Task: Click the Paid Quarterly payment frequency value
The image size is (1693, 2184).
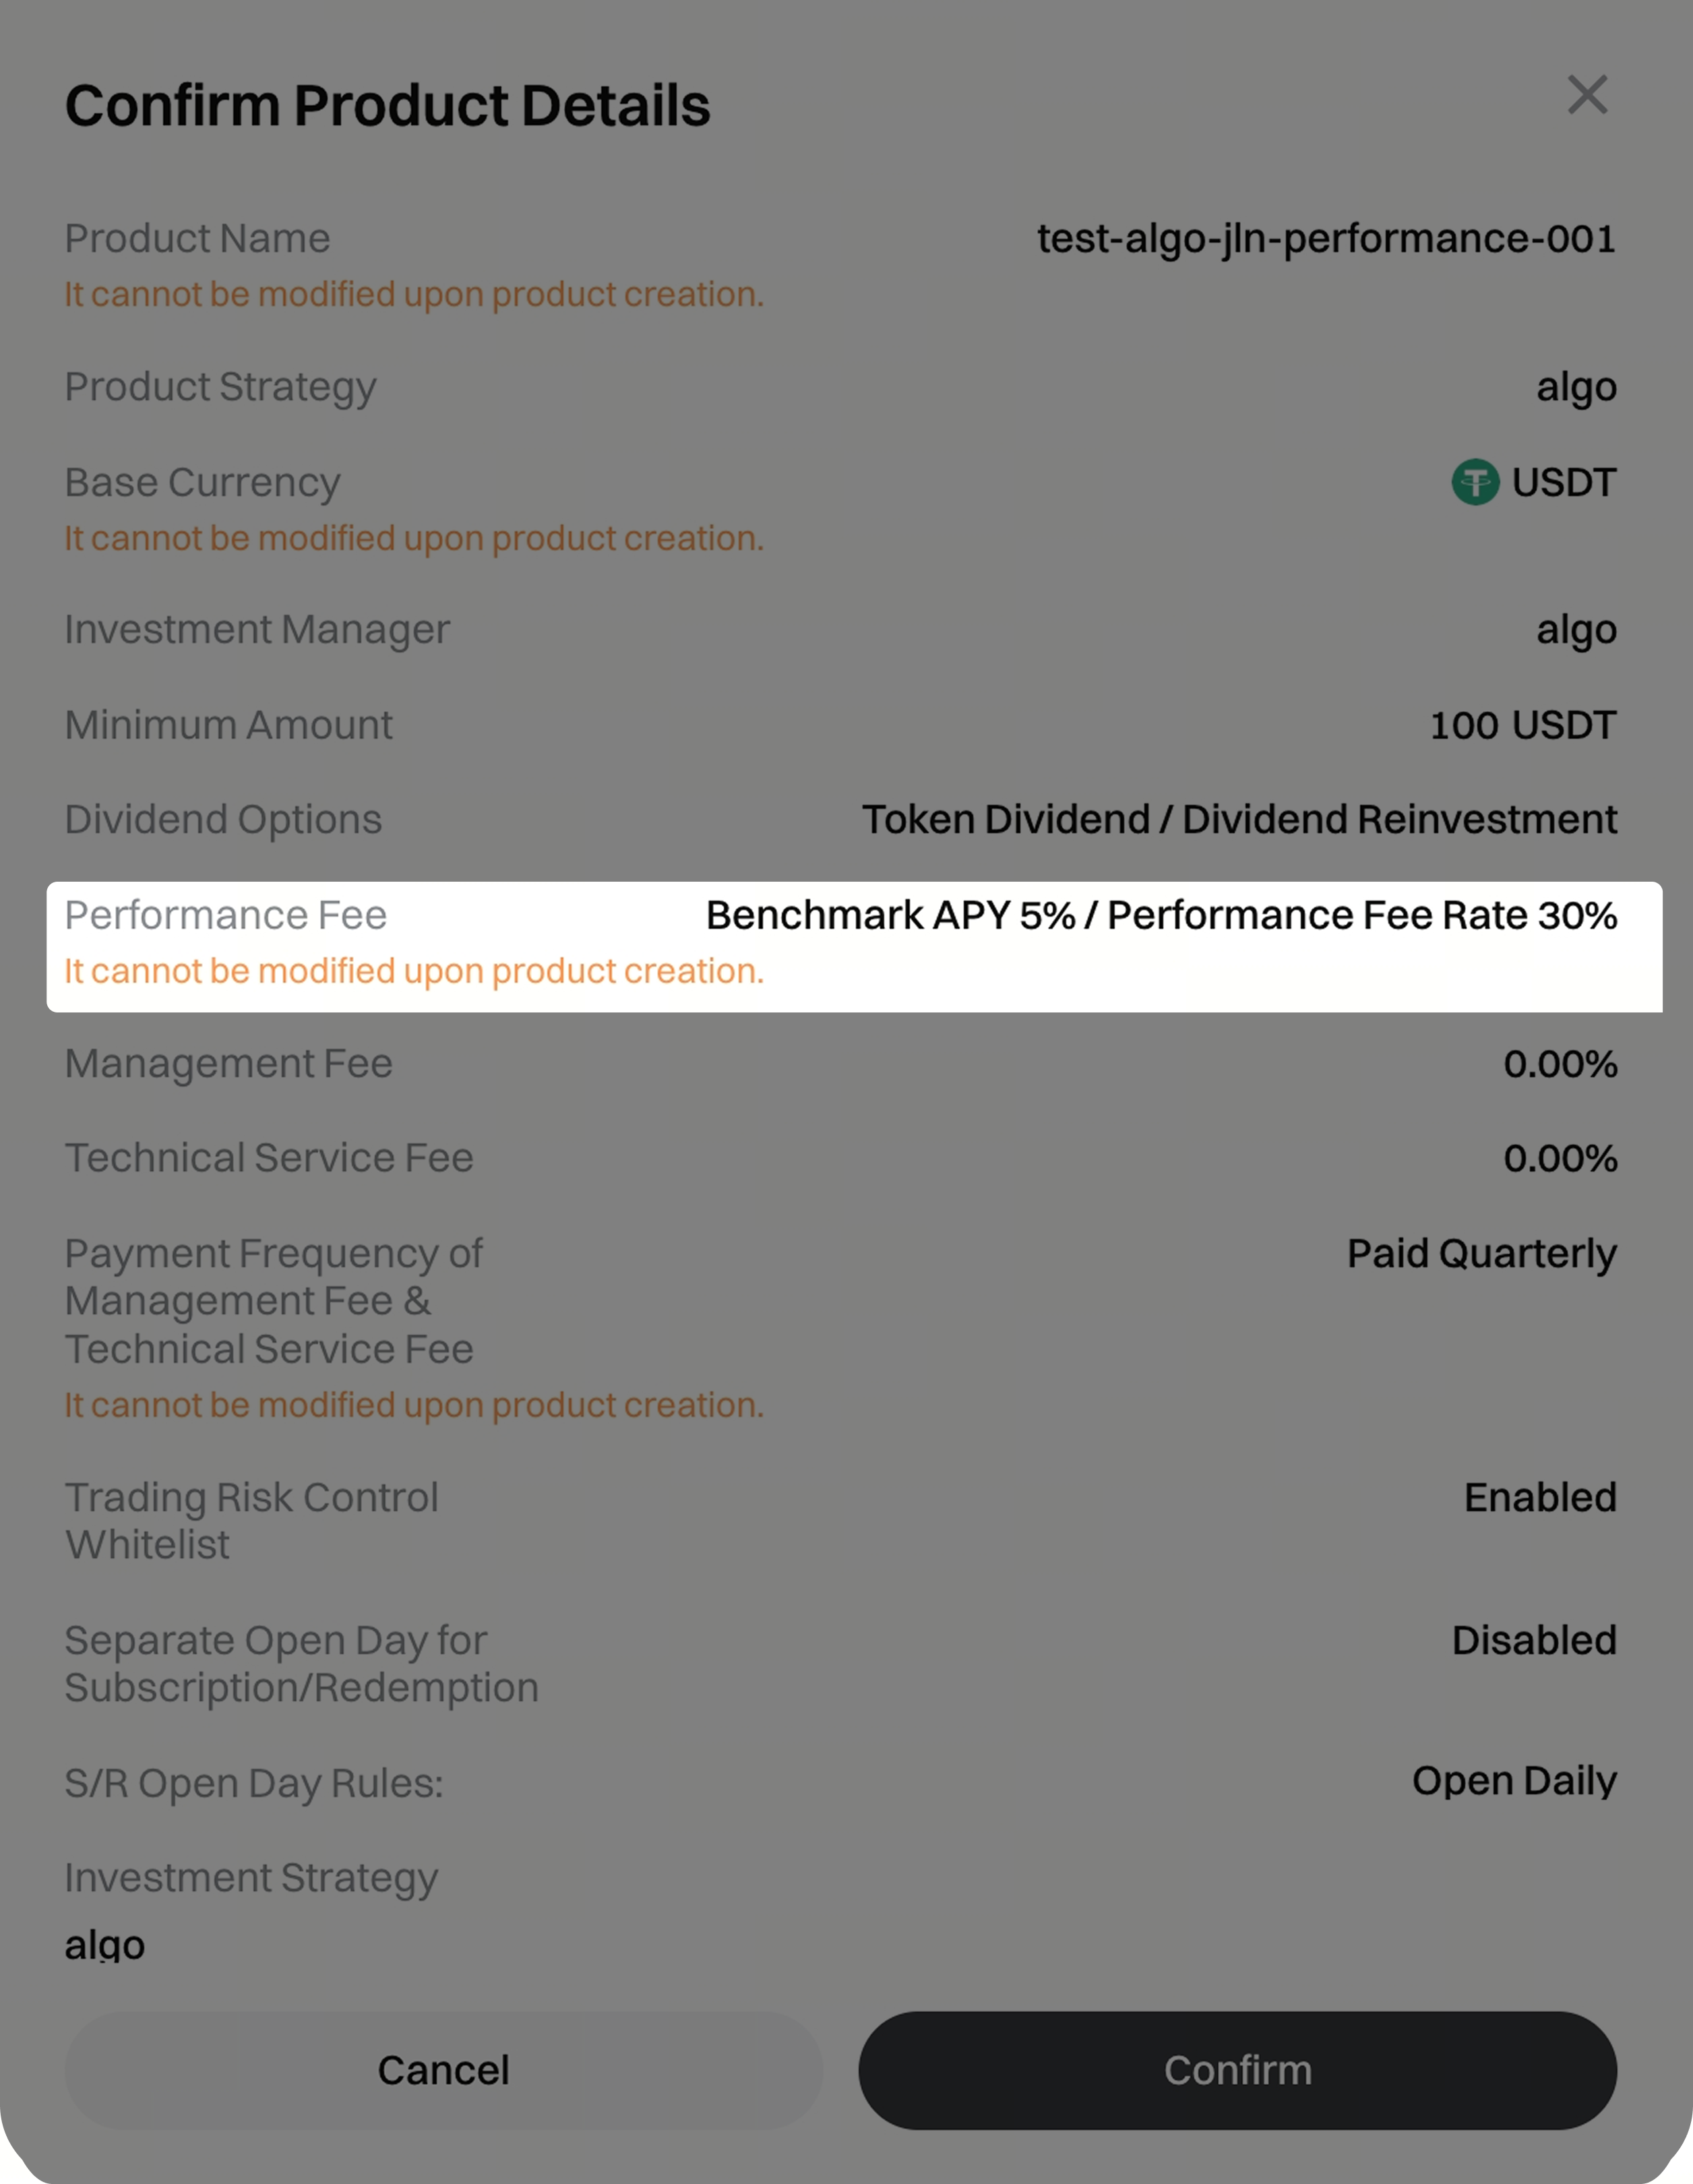Action: pyautogui.click(x=1481, y=1253)
